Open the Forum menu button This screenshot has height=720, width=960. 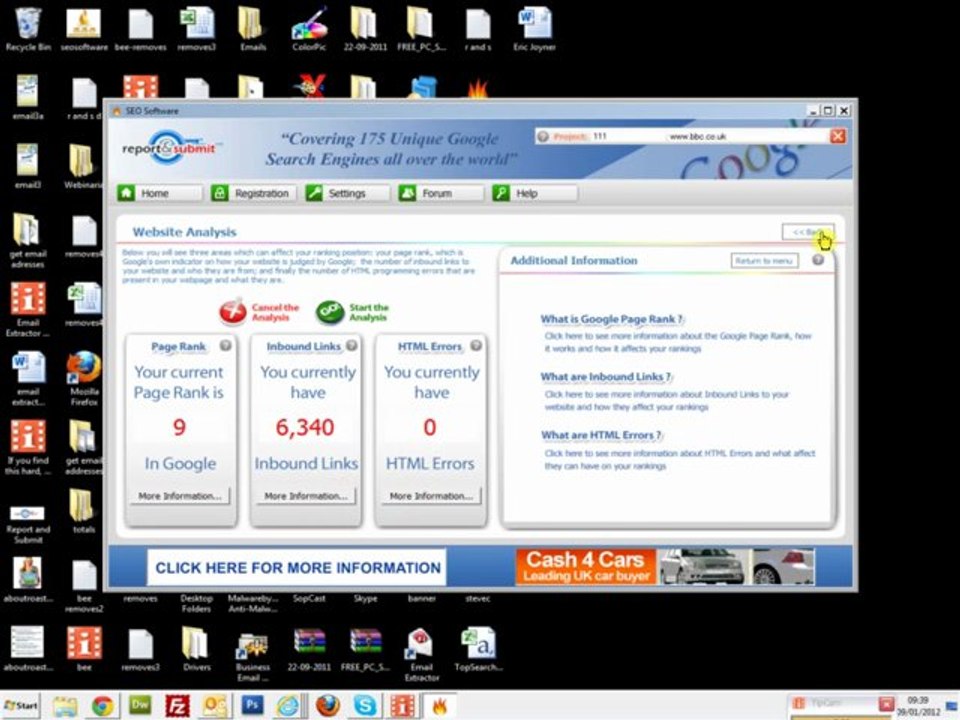point(440,193)
